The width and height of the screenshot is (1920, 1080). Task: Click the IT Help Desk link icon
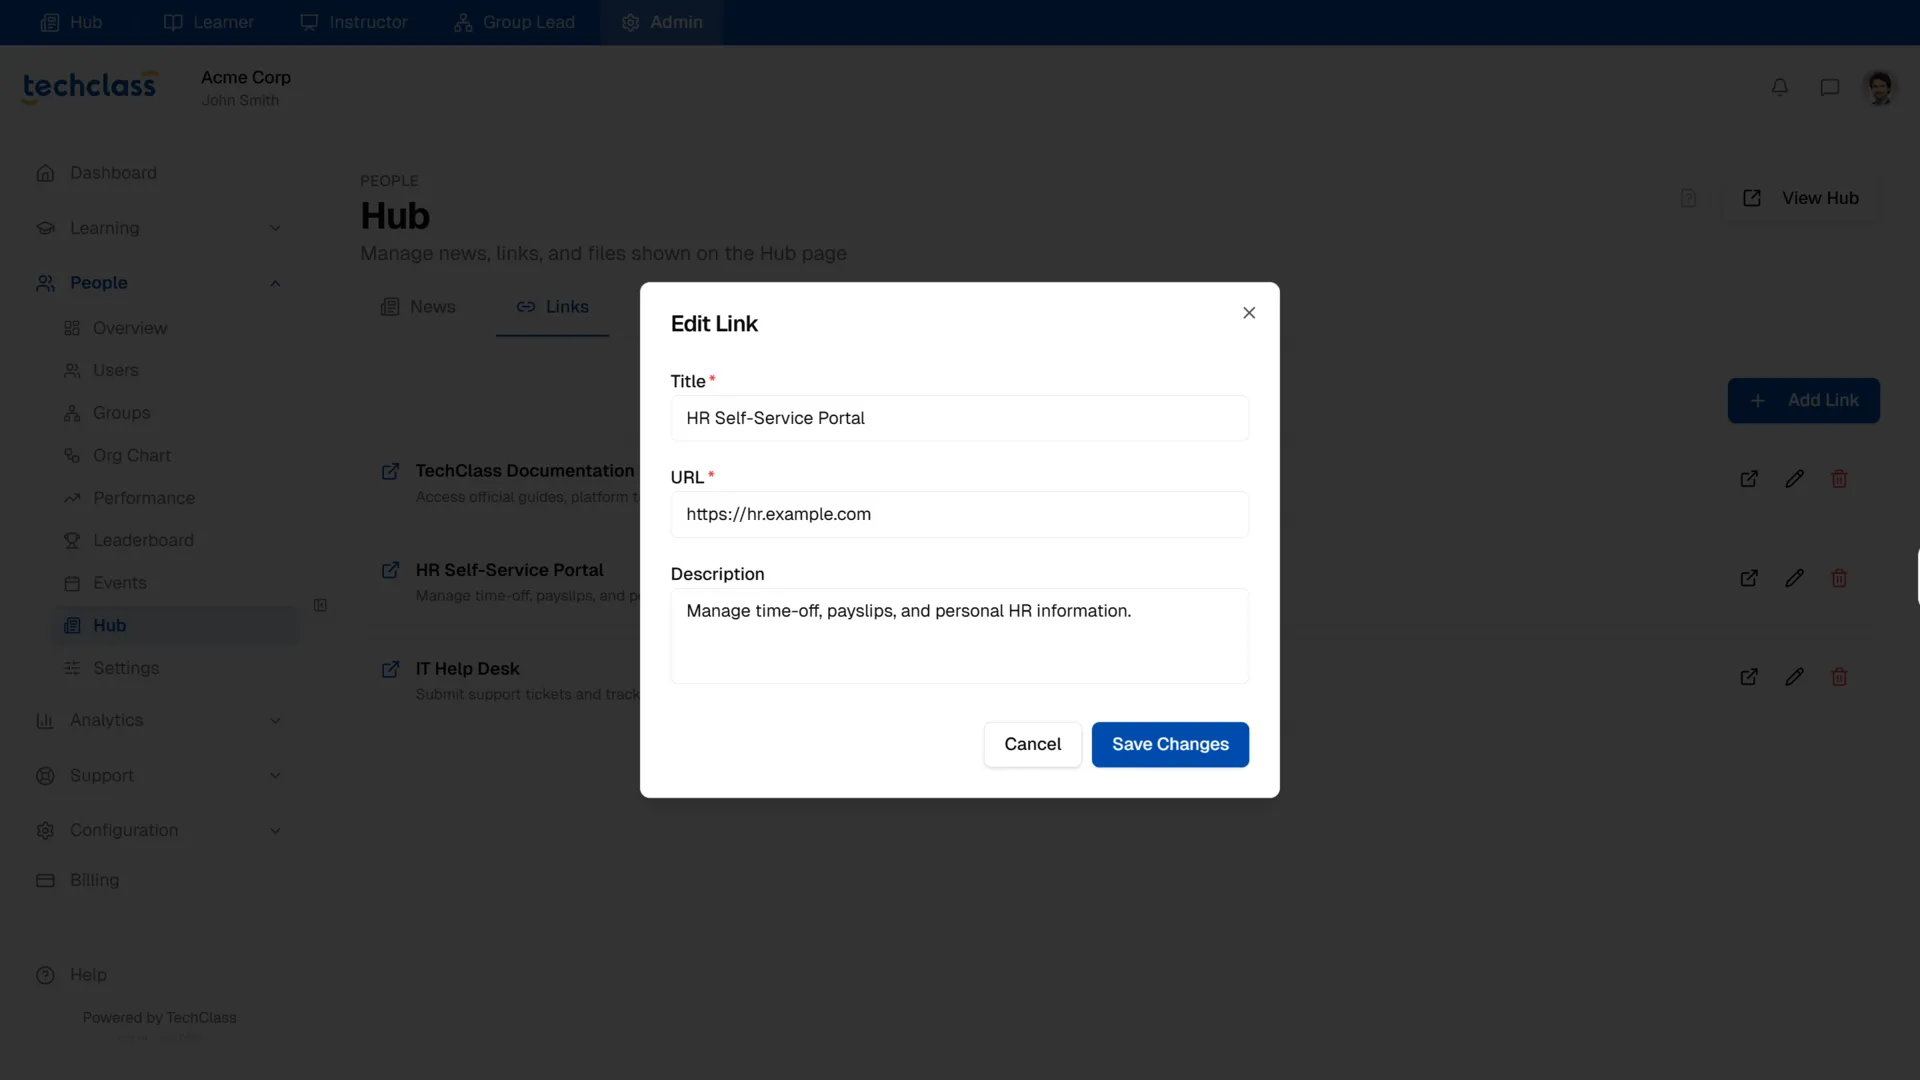point(390,669)
